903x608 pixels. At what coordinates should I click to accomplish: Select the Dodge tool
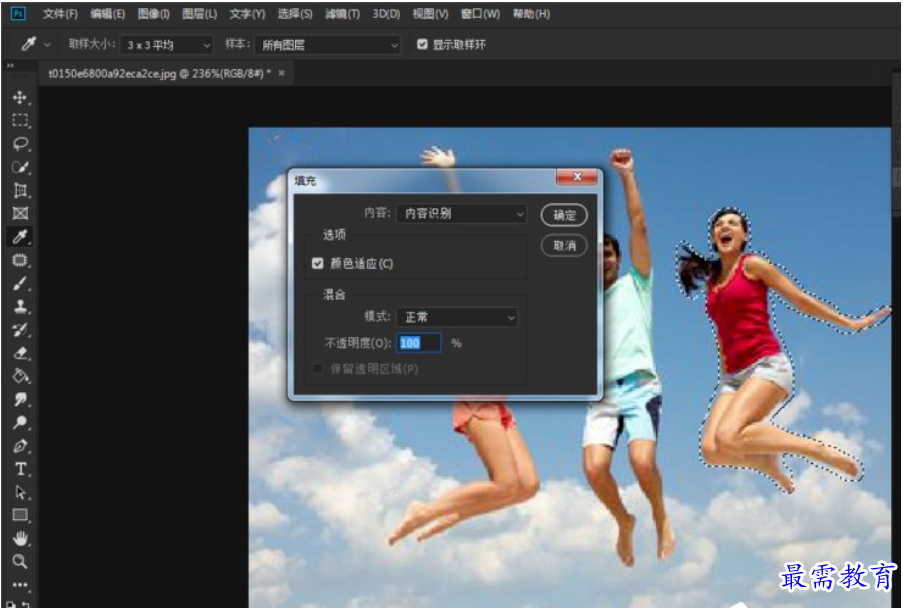click(x=20, y=422)
